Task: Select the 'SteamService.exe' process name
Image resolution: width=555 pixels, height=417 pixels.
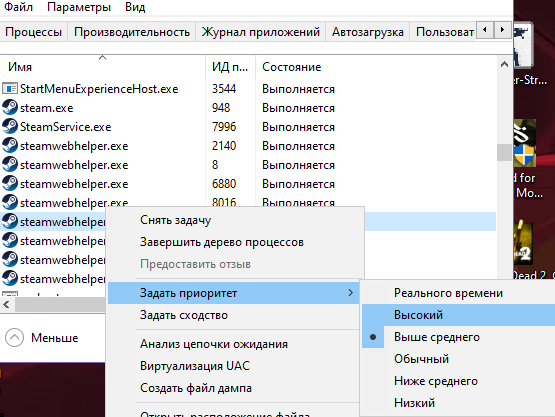Action: [65, 127]
